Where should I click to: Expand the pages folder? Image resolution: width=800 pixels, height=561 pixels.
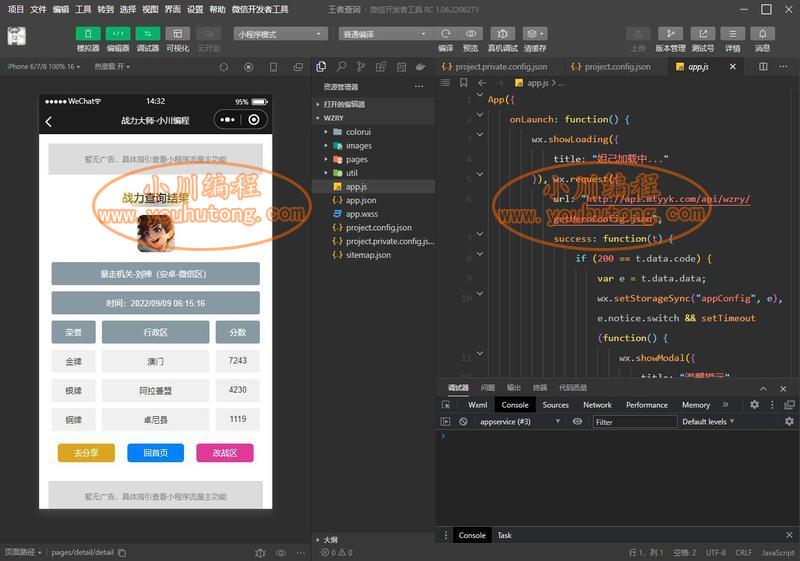[x=374, y=159]
